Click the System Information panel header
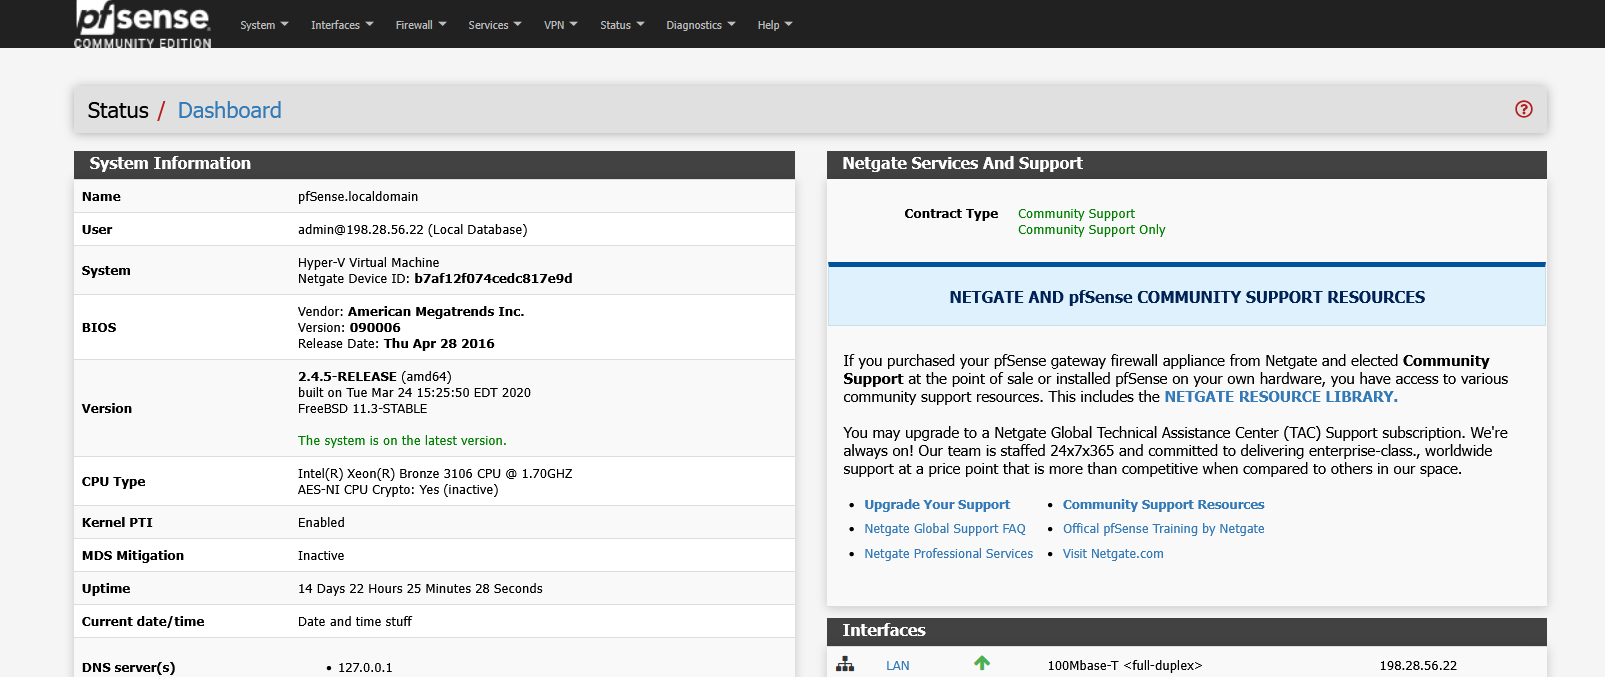 [434, 164]
